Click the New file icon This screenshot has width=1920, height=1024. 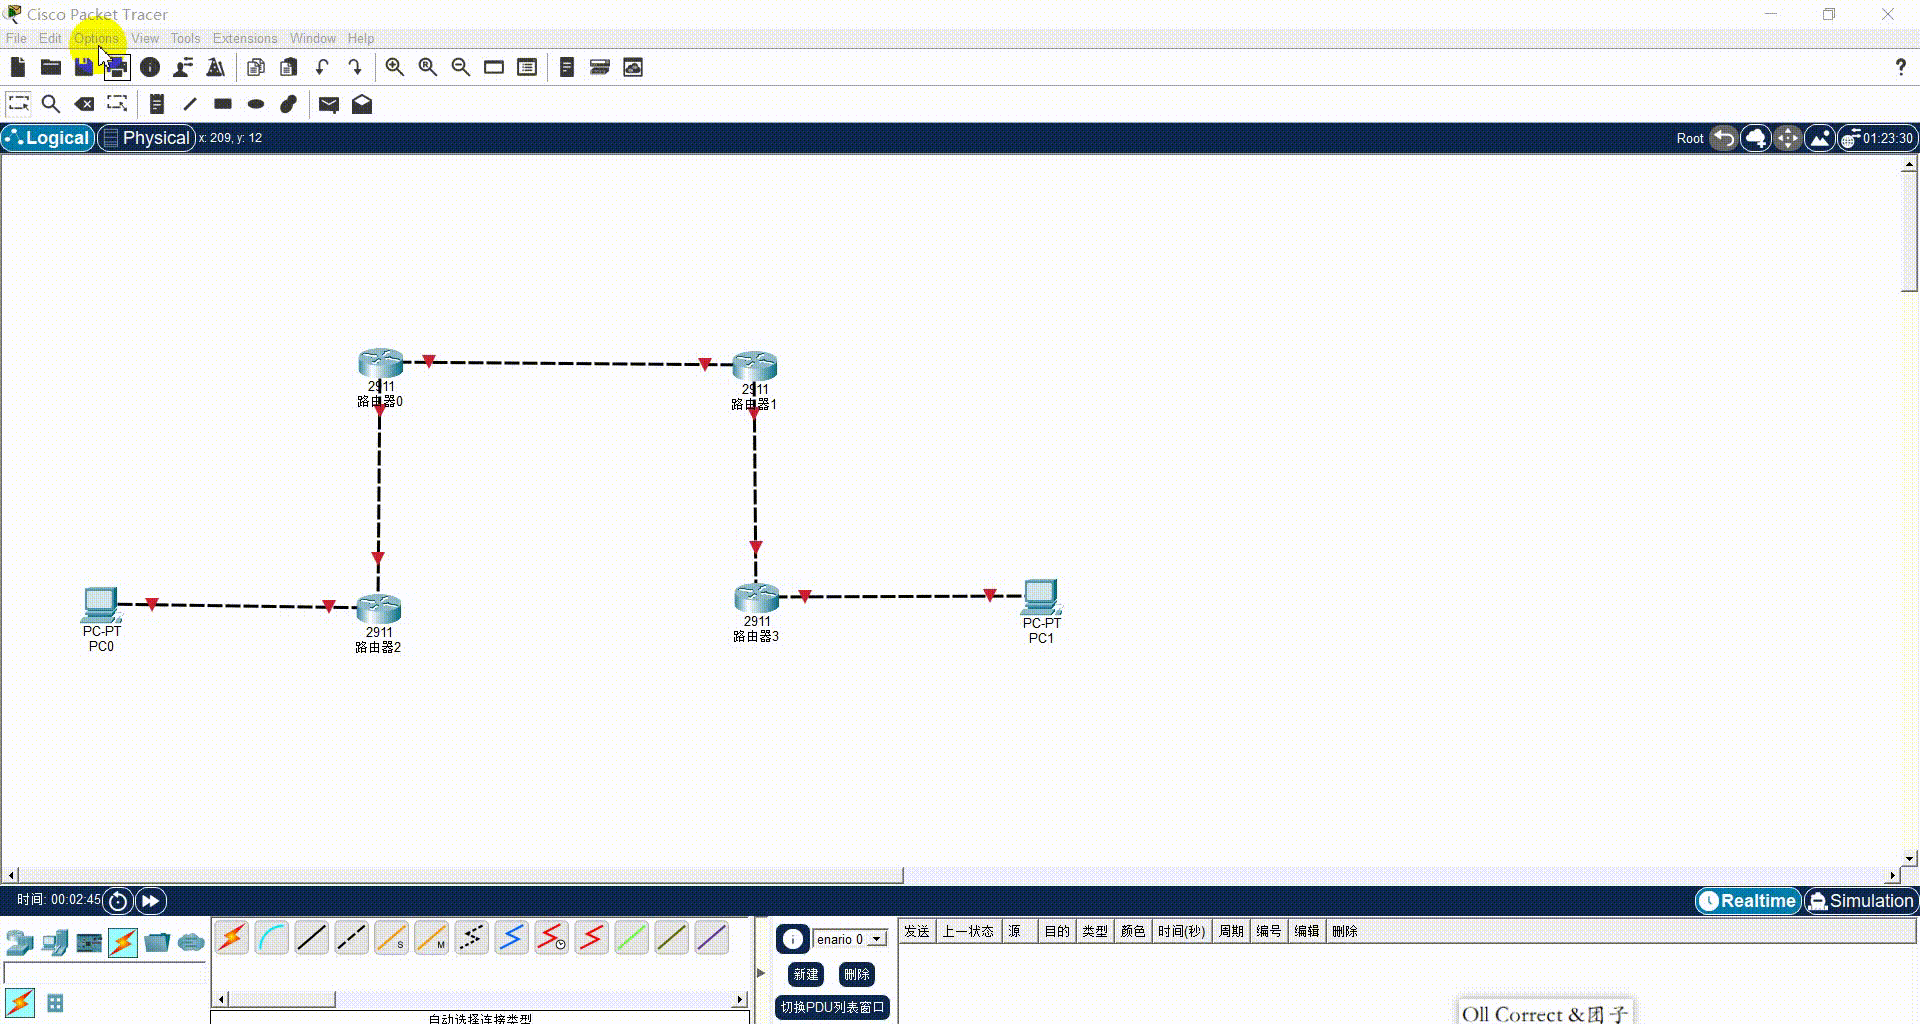point(18,67)
